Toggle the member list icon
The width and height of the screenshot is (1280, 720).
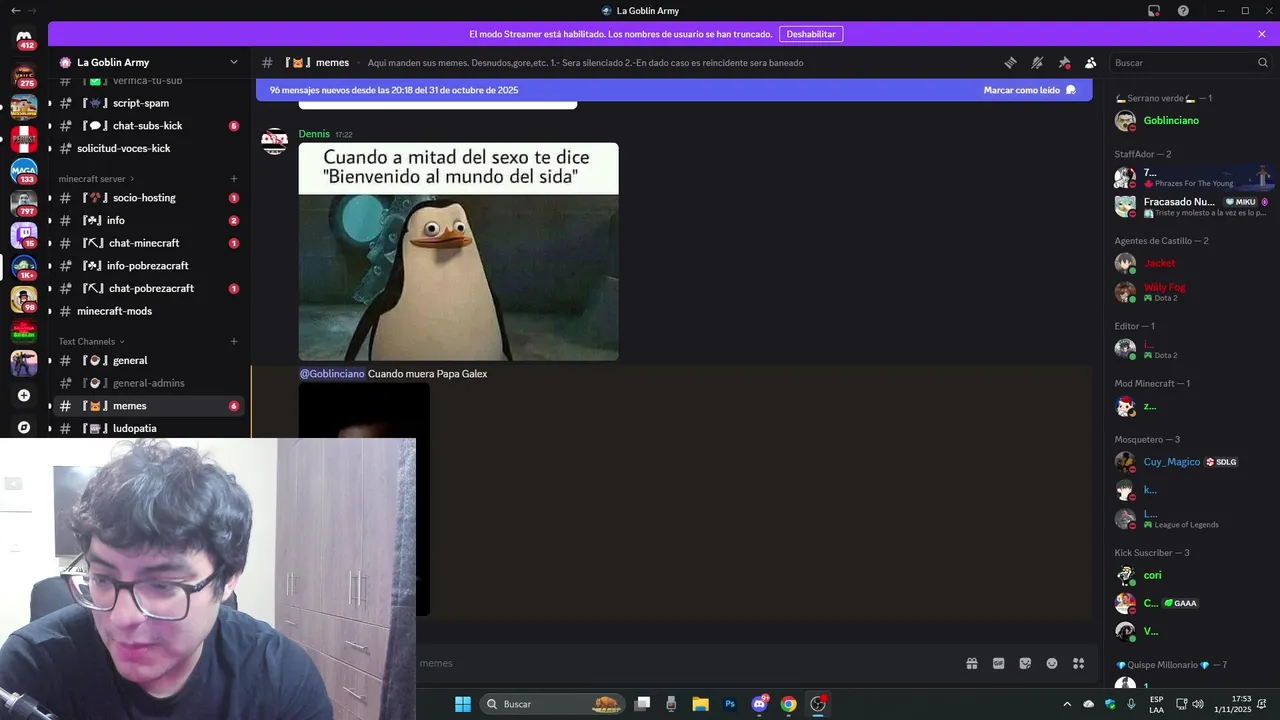coord(1090,62)
